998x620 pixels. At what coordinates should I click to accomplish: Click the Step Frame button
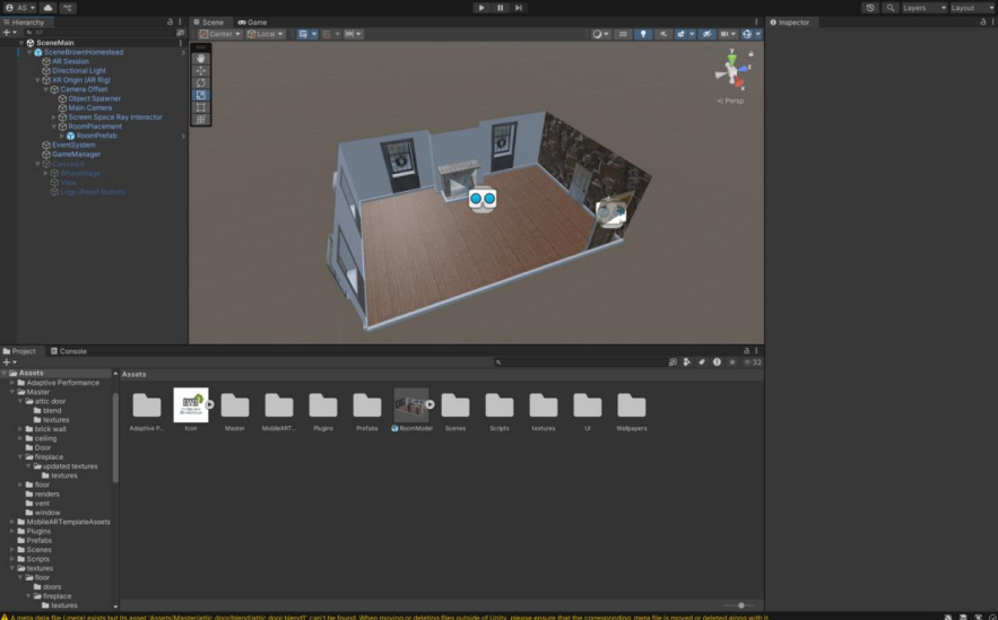[x=517, y=7]
